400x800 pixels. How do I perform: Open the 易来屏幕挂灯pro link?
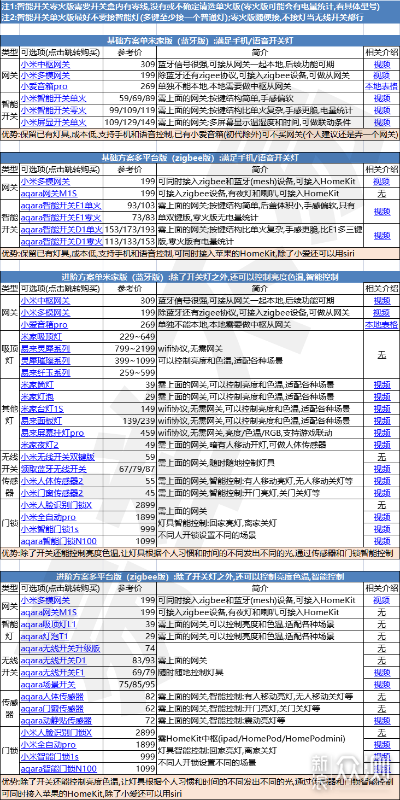tap(52, 433)
